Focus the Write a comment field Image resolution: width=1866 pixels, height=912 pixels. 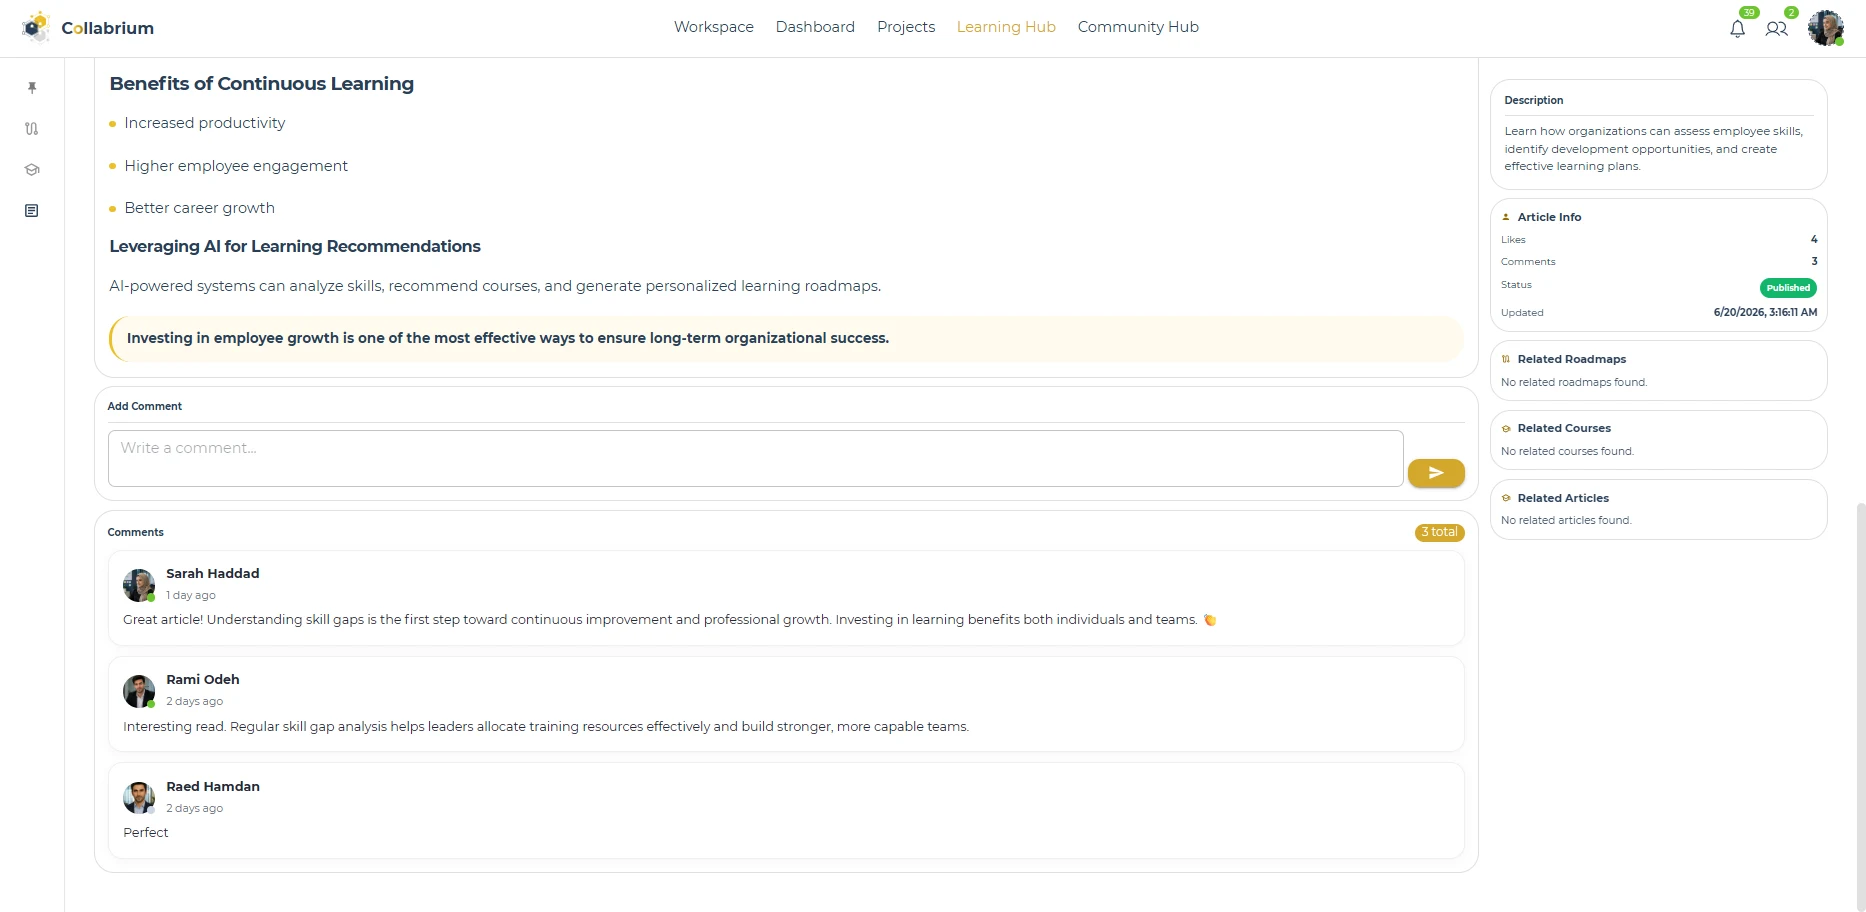(x=756, y=459)
